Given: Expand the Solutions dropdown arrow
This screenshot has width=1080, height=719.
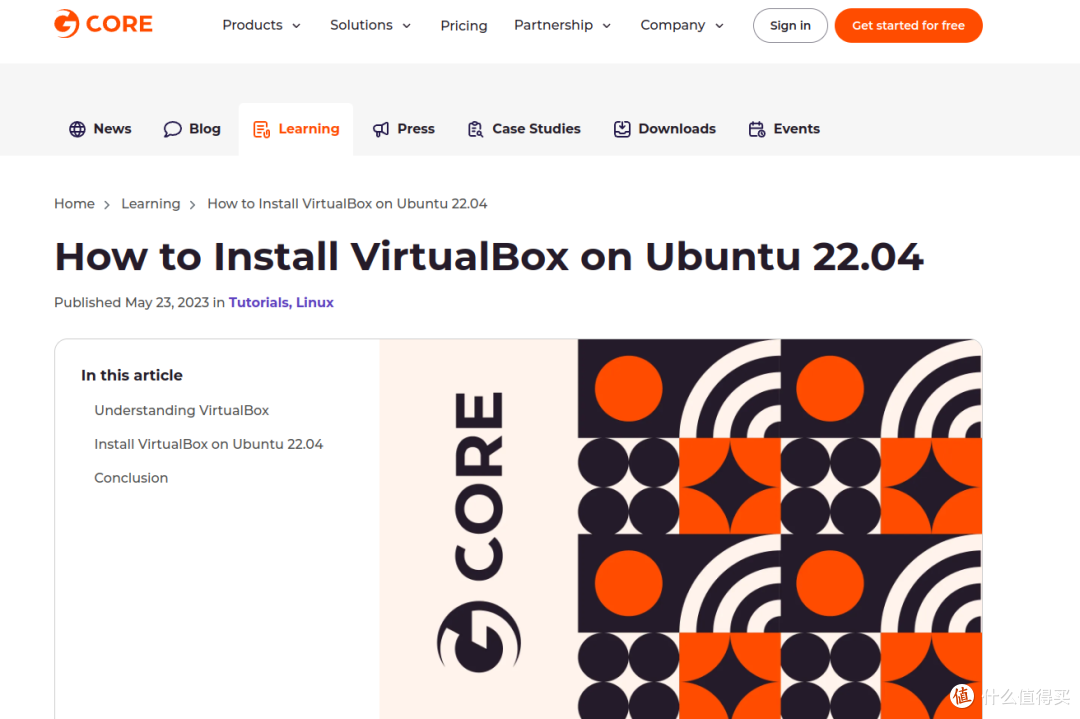Looking at the screenshot, I should [406, 26].
